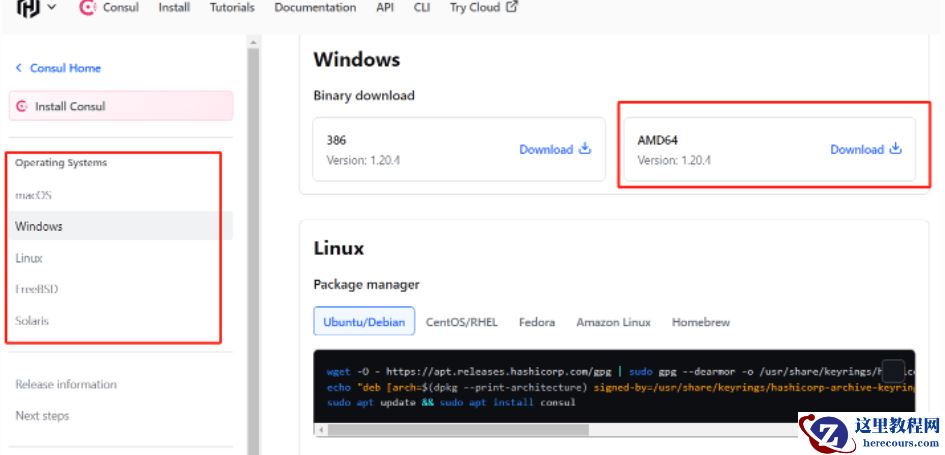945x455 pixels.
Task: Click the Consul product logo icon
Action: click(87, 8)
